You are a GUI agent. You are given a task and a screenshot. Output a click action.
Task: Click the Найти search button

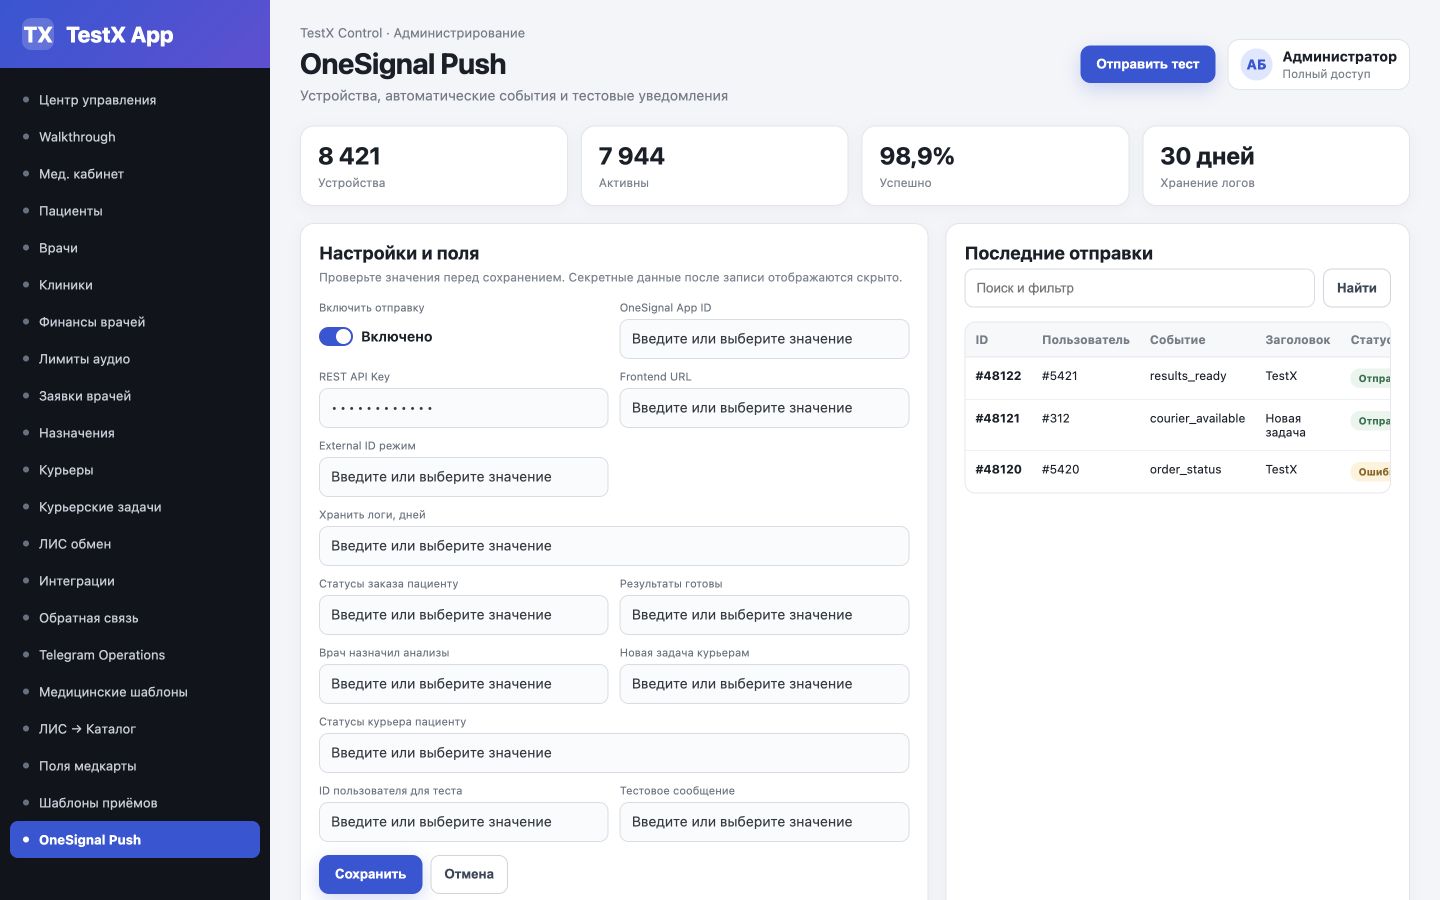pos(1356,288)
